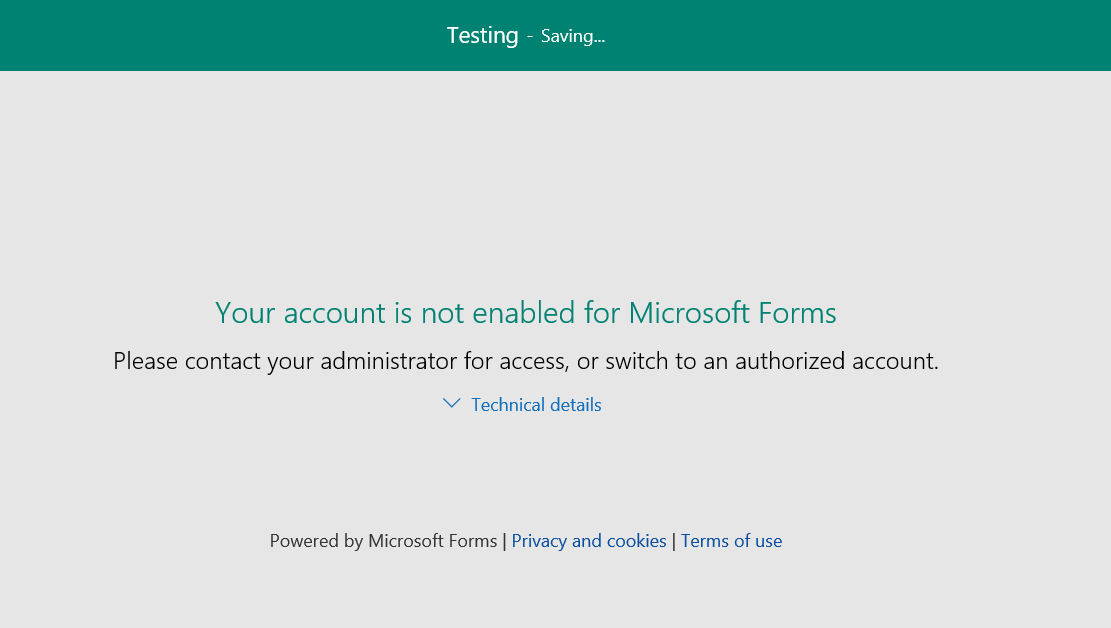Open the Terms of use link
Screen dimensions: 1111x628
point(731,541)
